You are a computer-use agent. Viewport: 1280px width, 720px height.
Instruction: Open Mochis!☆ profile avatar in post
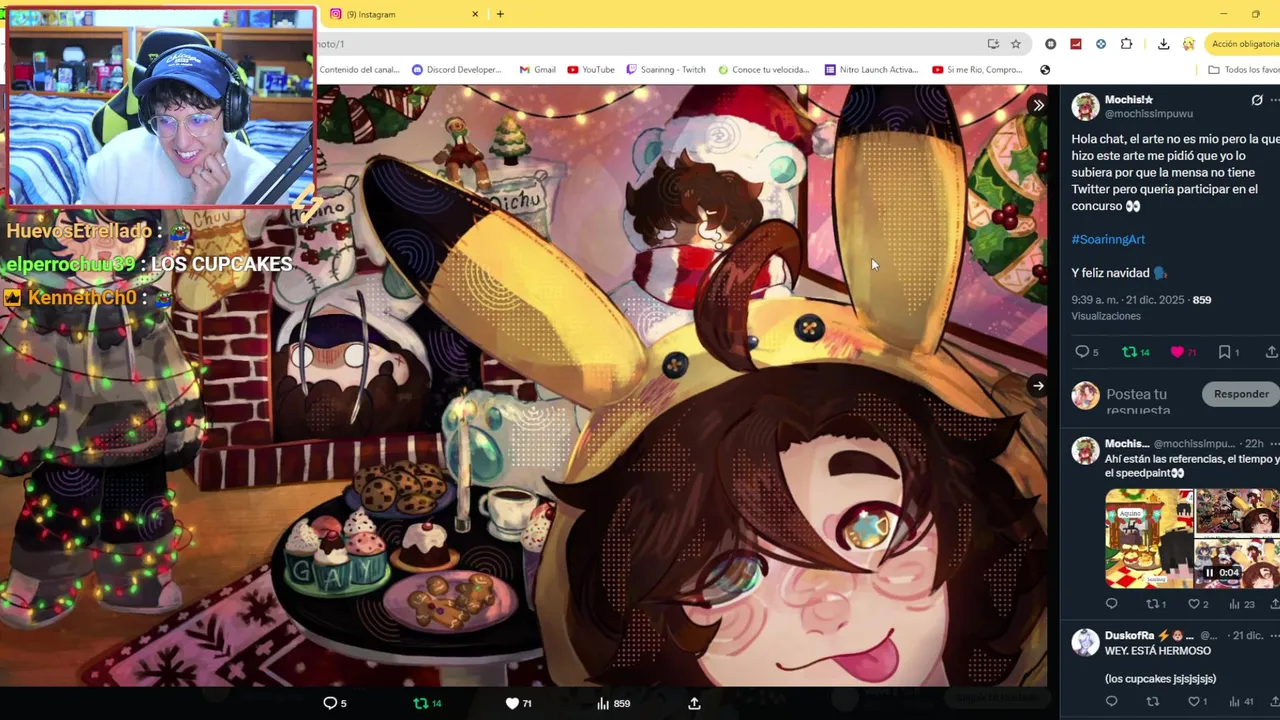pyautogui.click(x=1085, y=106)
